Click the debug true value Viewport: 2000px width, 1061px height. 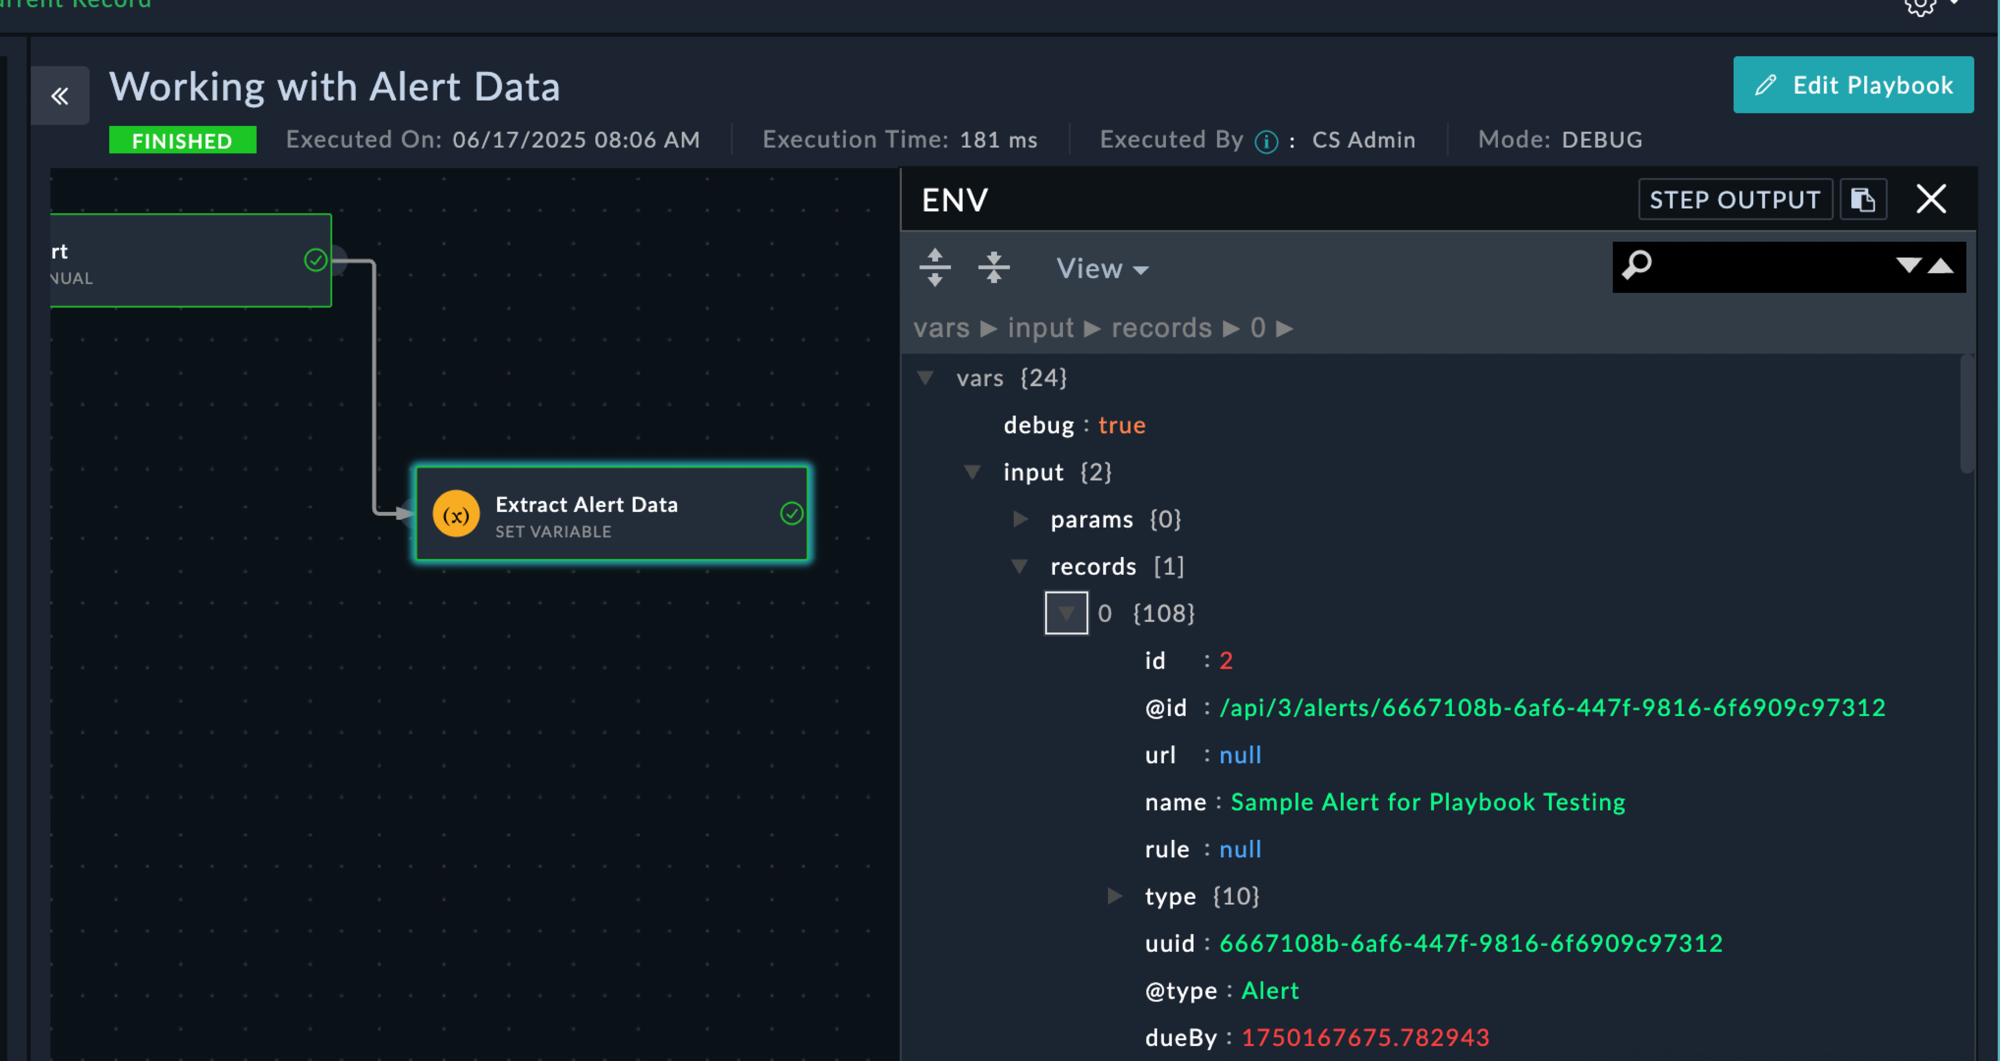1121,425
